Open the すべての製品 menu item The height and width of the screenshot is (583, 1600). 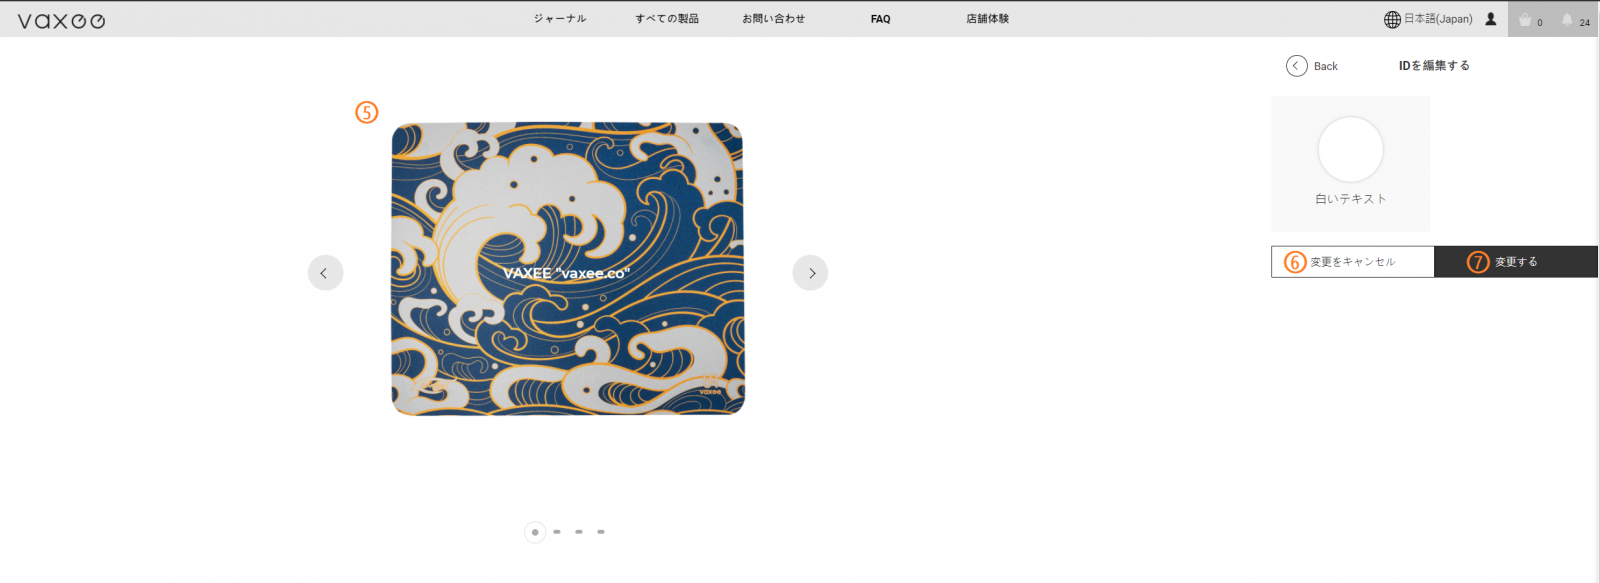point(667,19)
